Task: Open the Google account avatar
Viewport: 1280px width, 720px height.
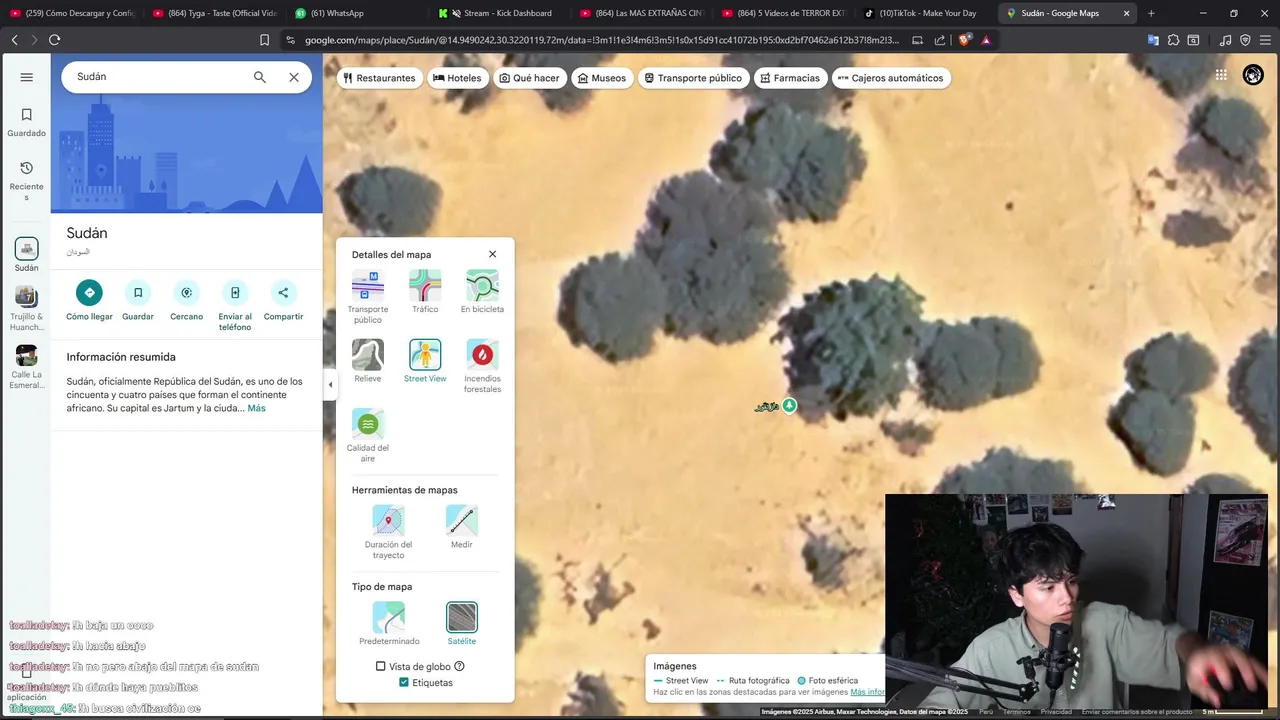Action: pyautogui.click(x=1253, y=75)
